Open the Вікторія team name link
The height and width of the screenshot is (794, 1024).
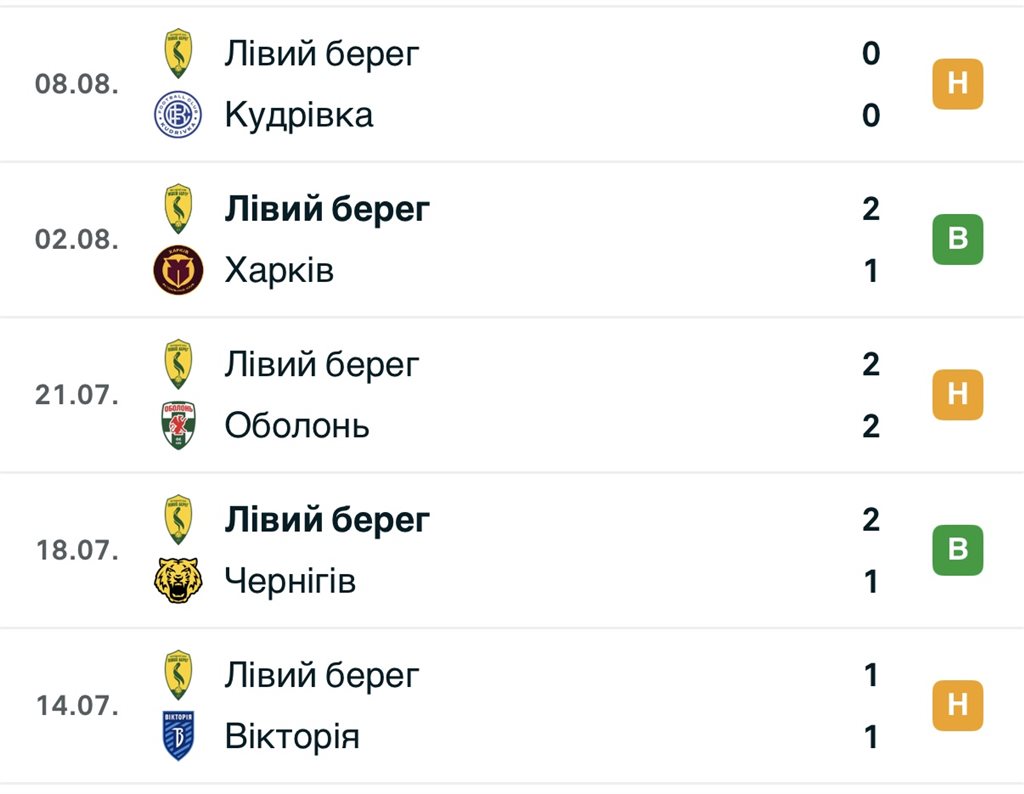292,737
